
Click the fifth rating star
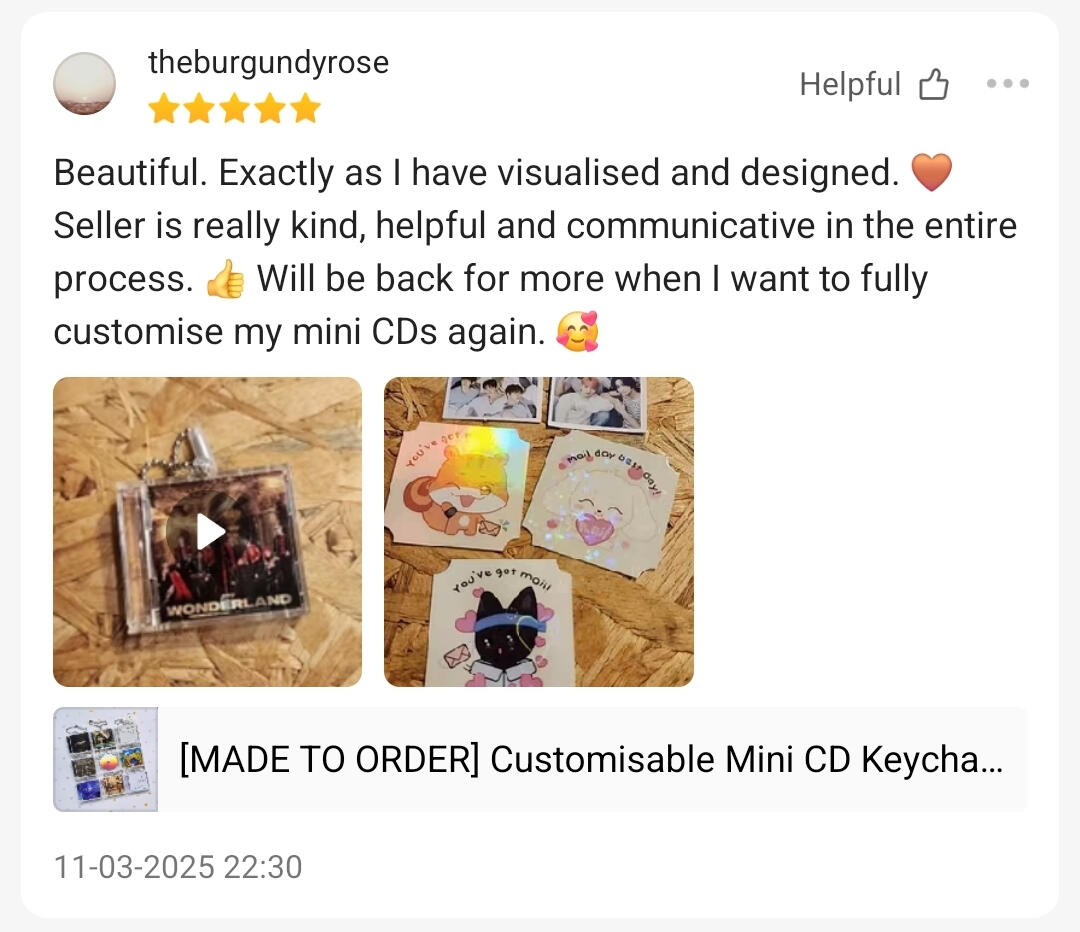(306, 109)
